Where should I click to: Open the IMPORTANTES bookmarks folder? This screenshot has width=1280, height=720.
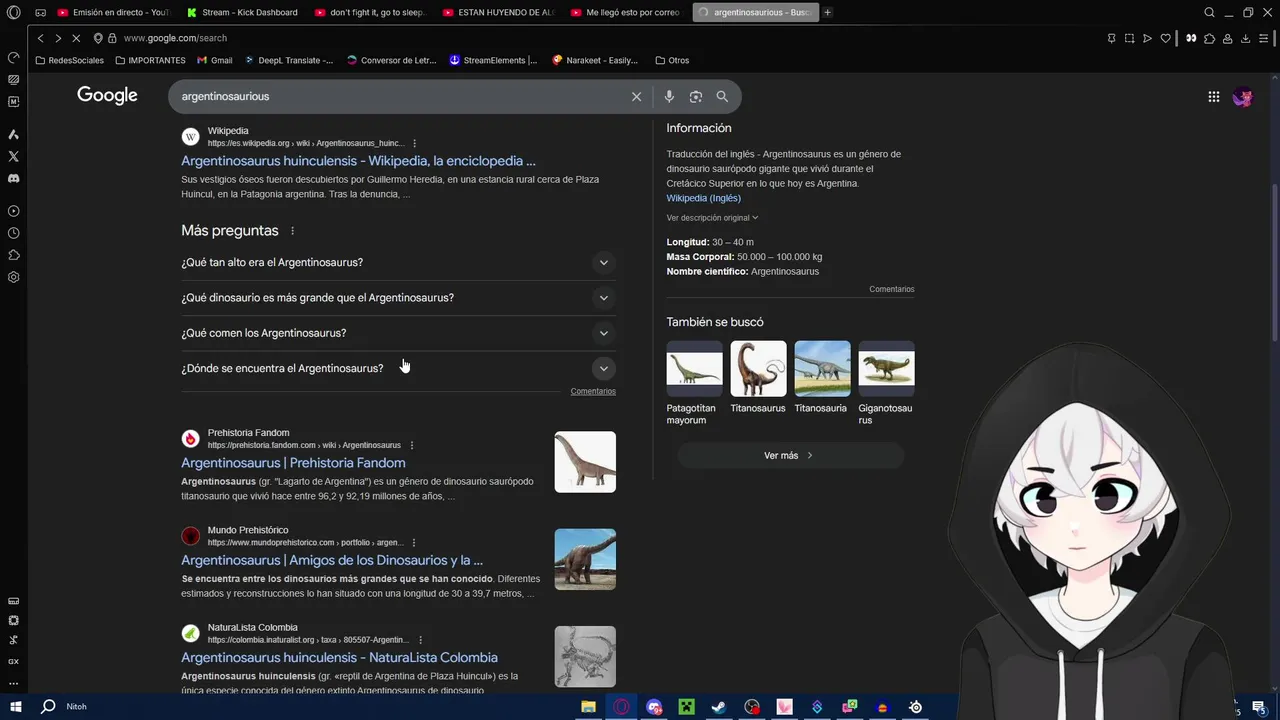point(150,60)
